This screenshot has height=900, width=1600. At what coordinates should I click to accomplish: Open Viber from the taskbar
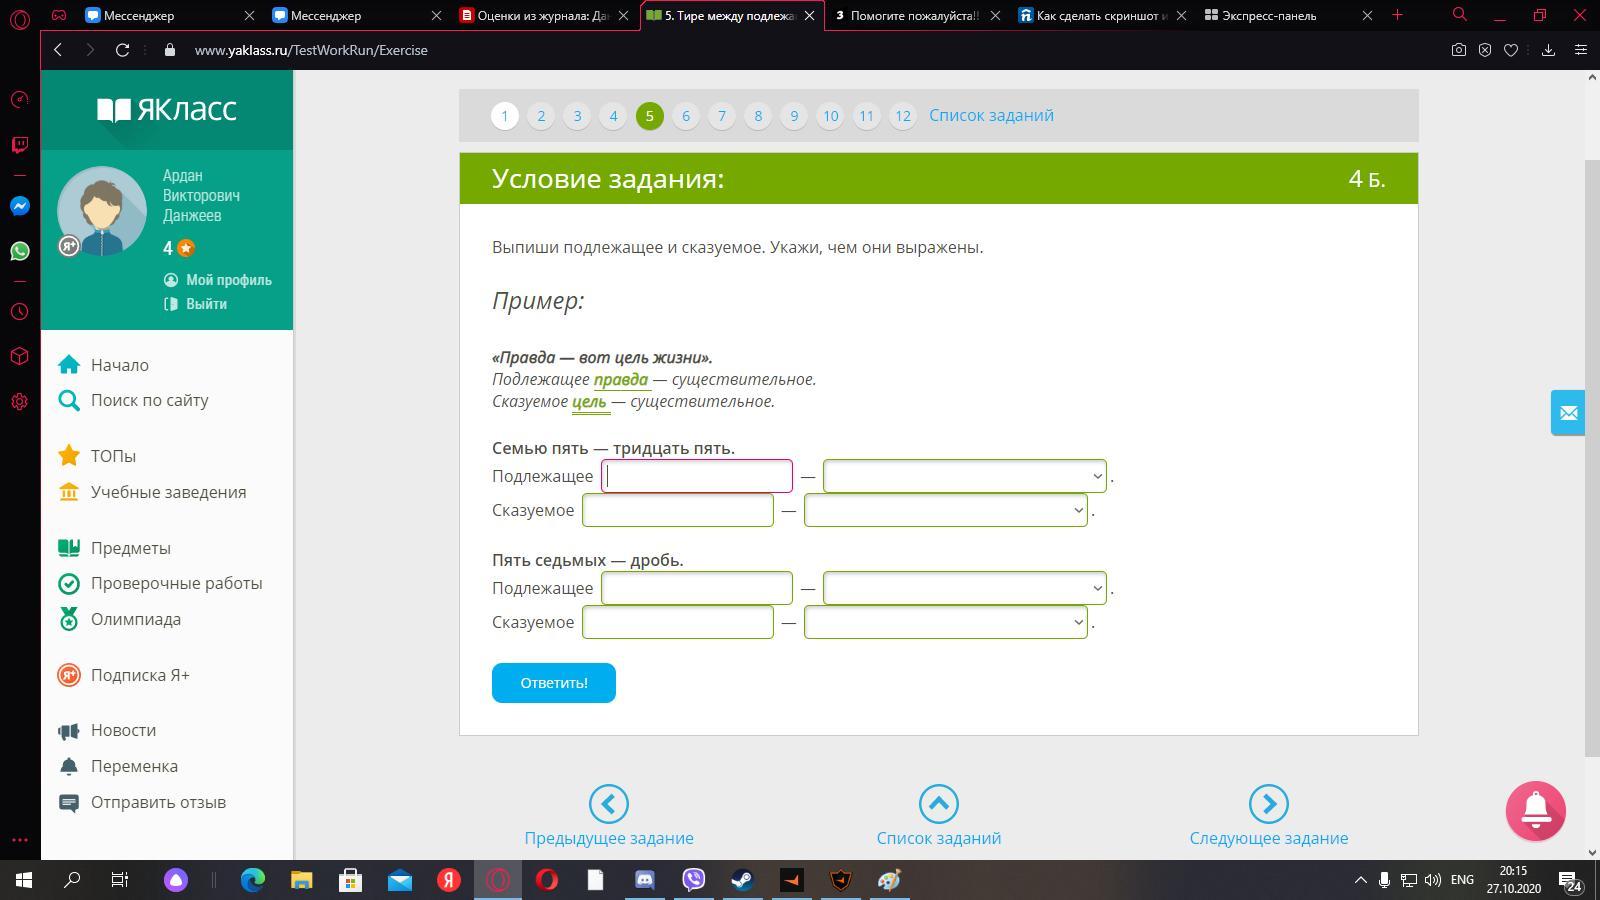(x=693, y=880)
